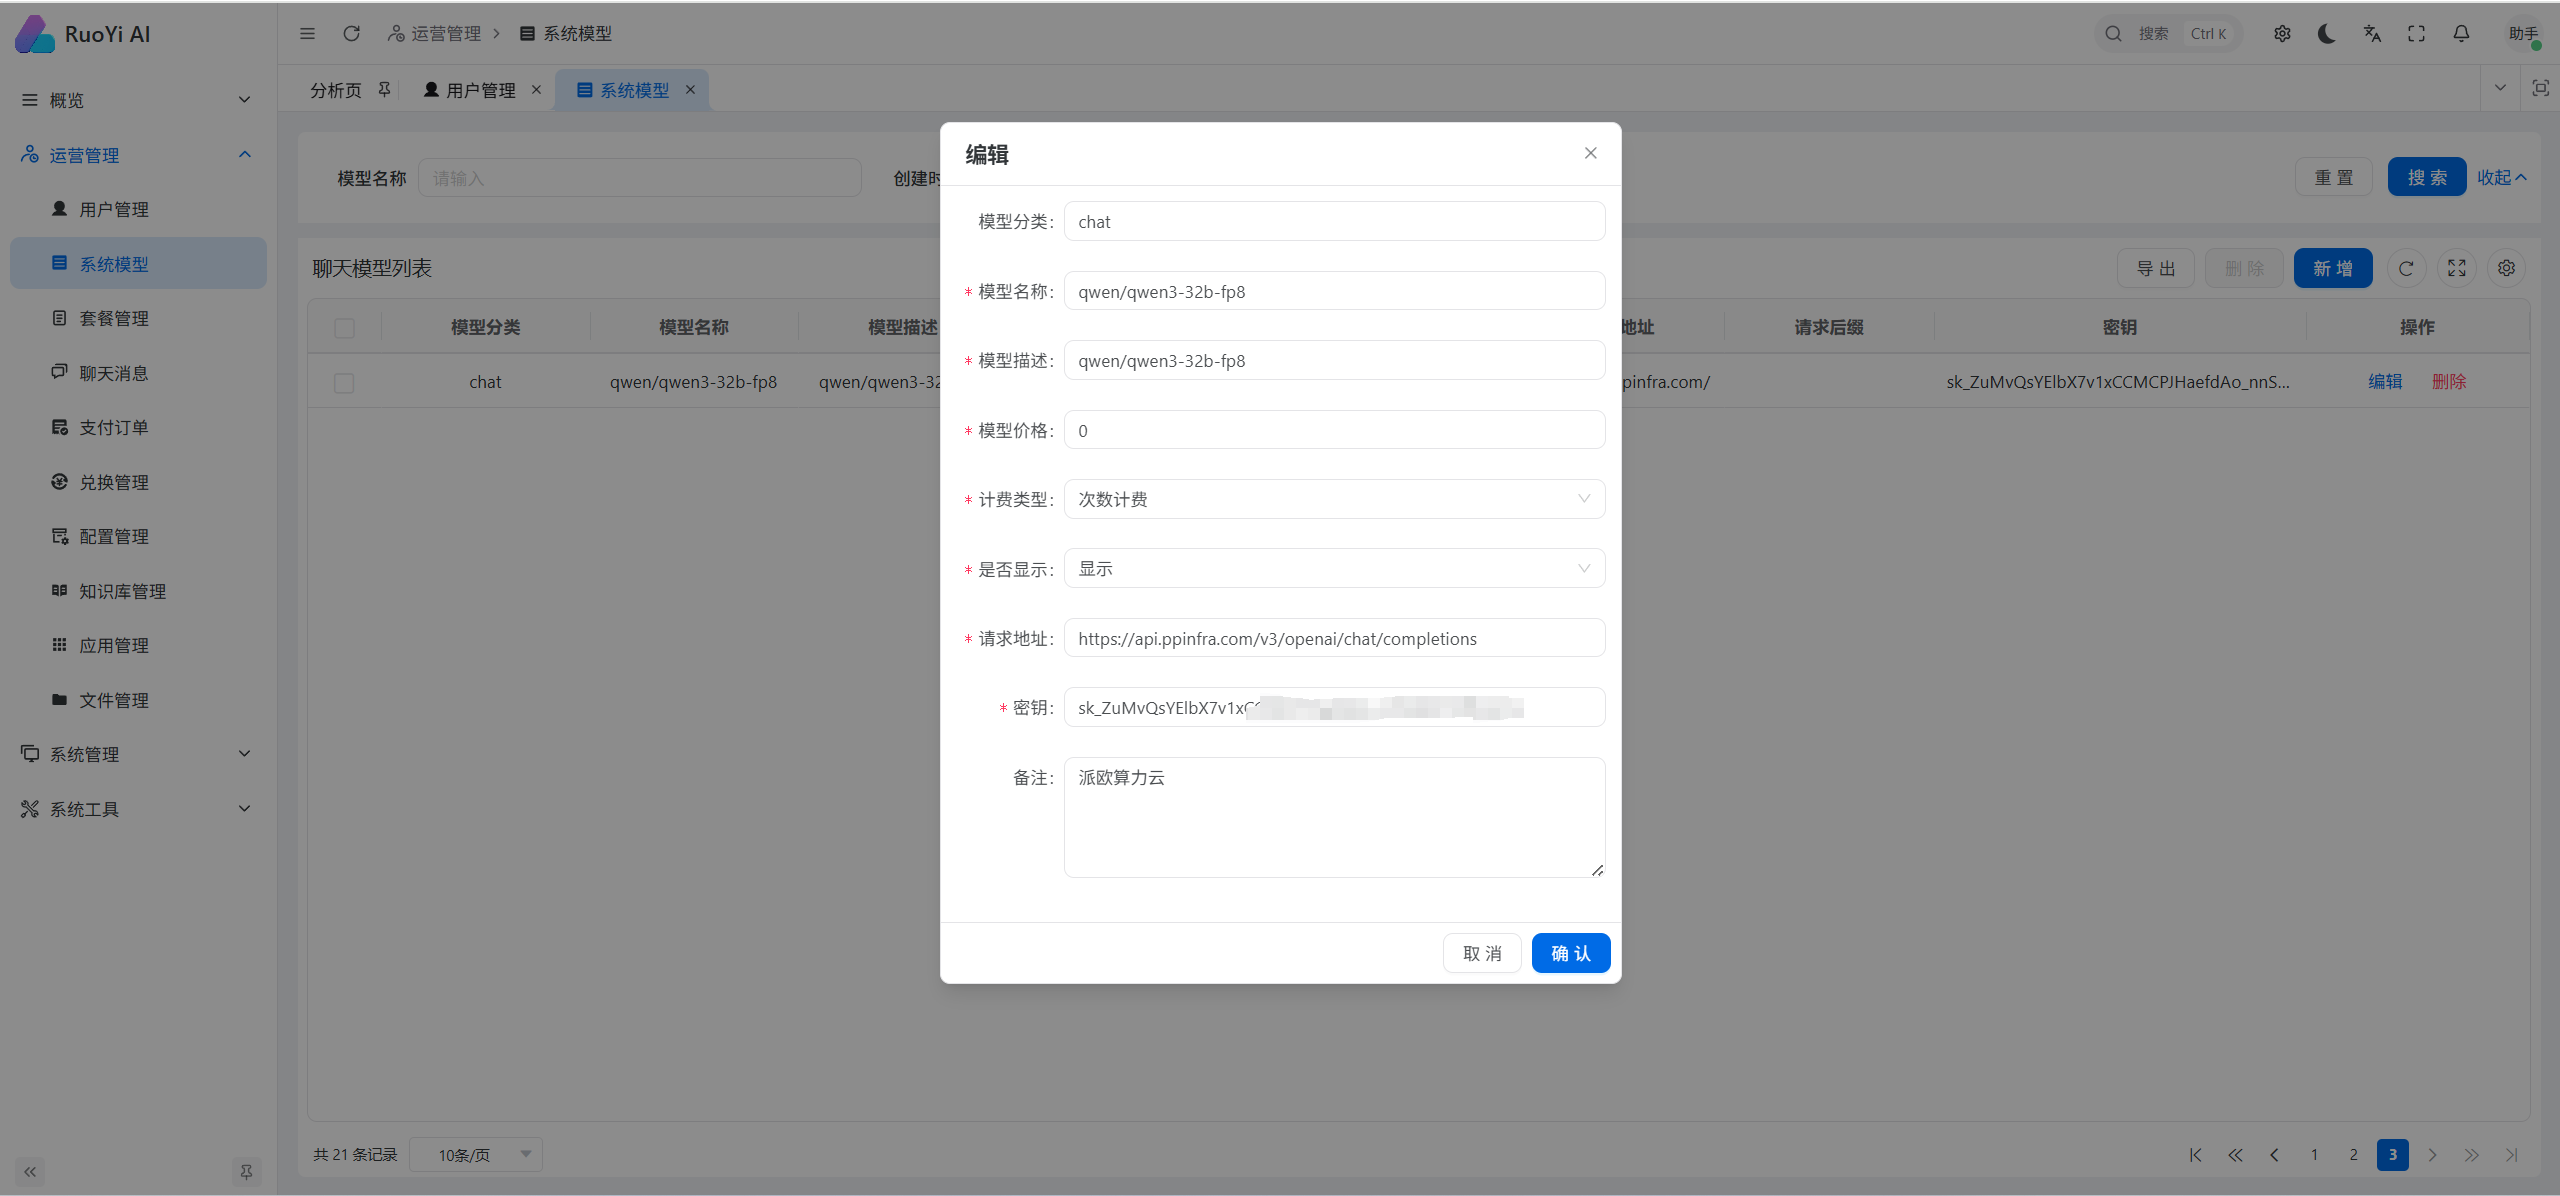2560x1196 pixels.
Task: Expand the 系统管理 menu
Action: coord(138,754)
